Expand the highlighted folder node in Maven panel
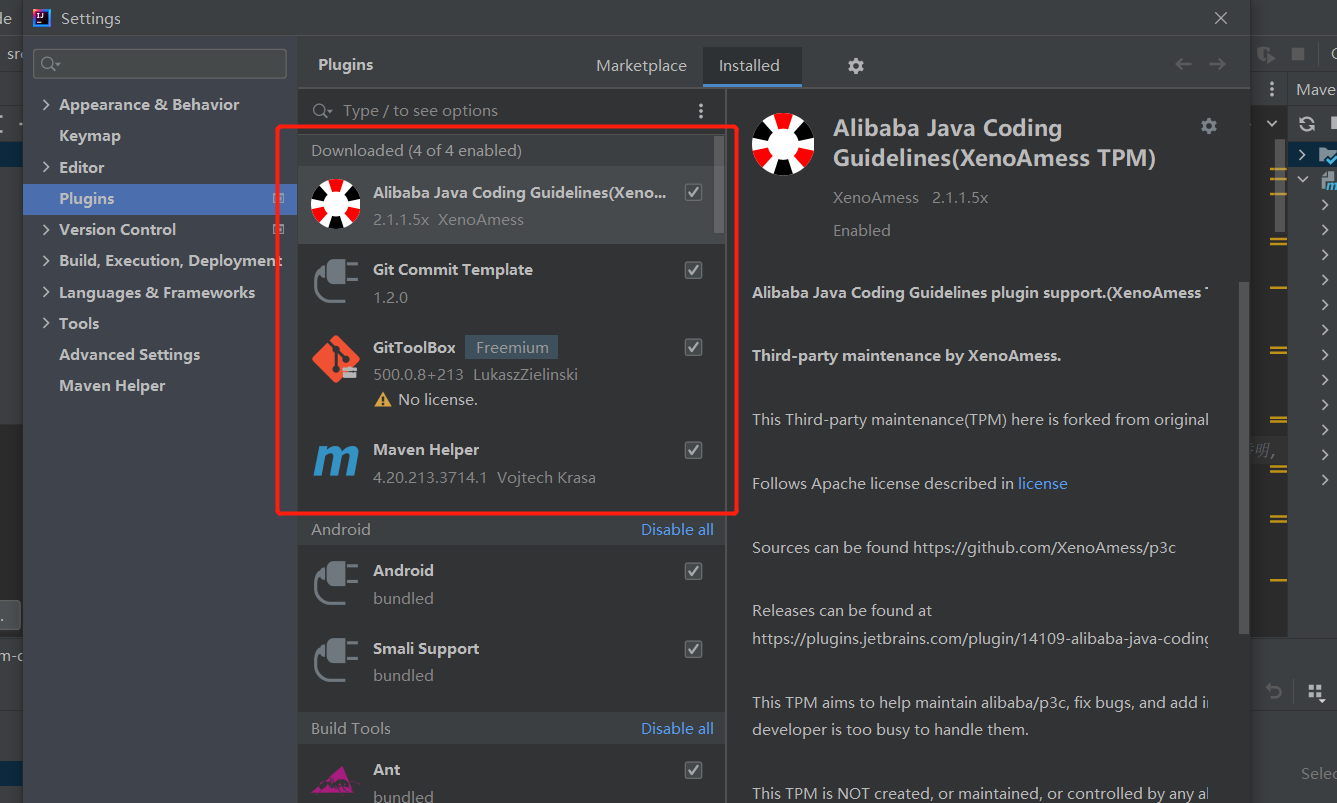This screenshot has width=1337, height=803. (x=1301, y=155)
